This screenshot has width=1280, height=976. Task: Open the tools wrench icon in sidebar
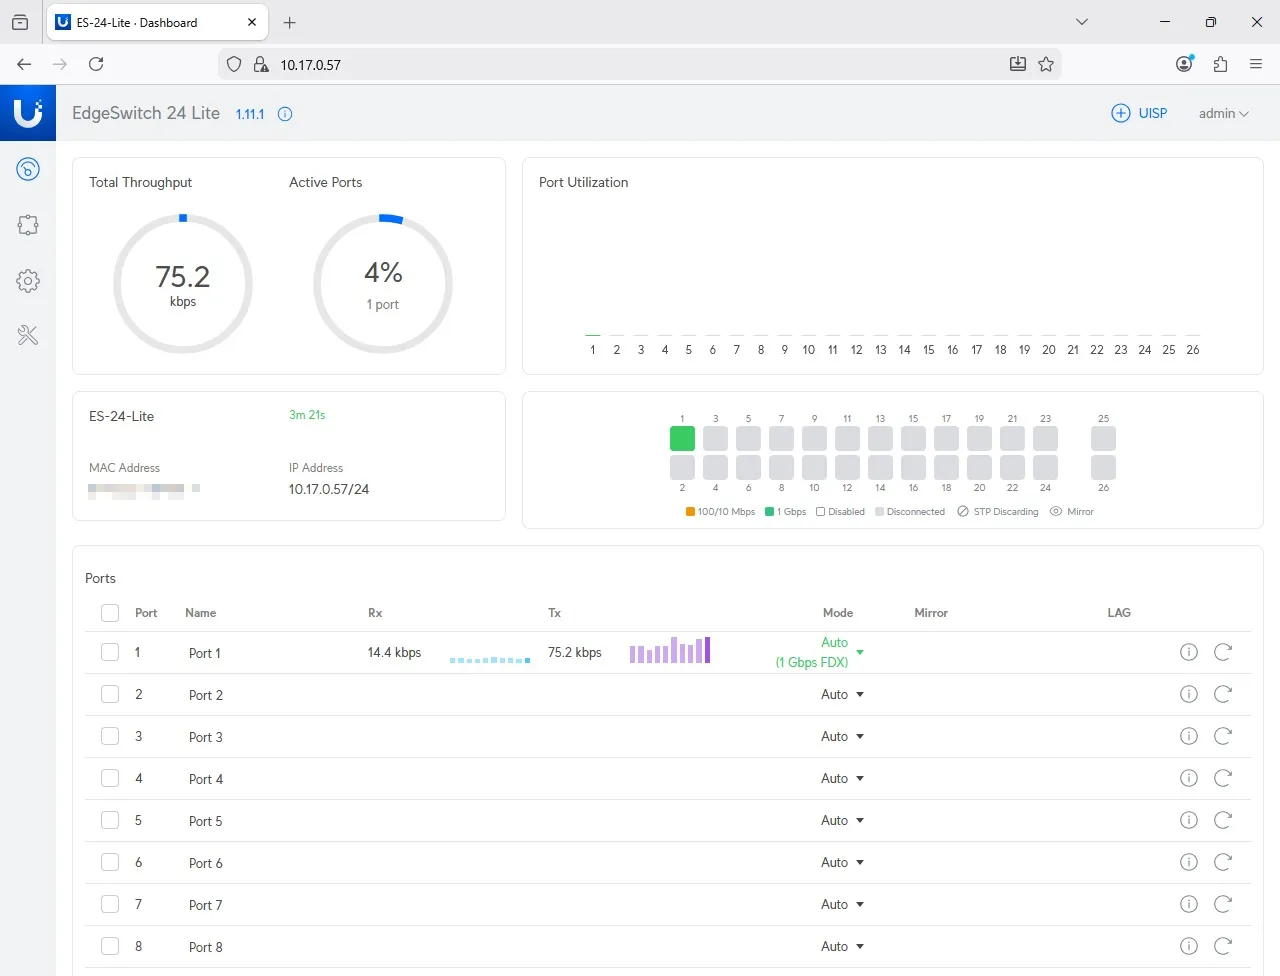(28, 336)
